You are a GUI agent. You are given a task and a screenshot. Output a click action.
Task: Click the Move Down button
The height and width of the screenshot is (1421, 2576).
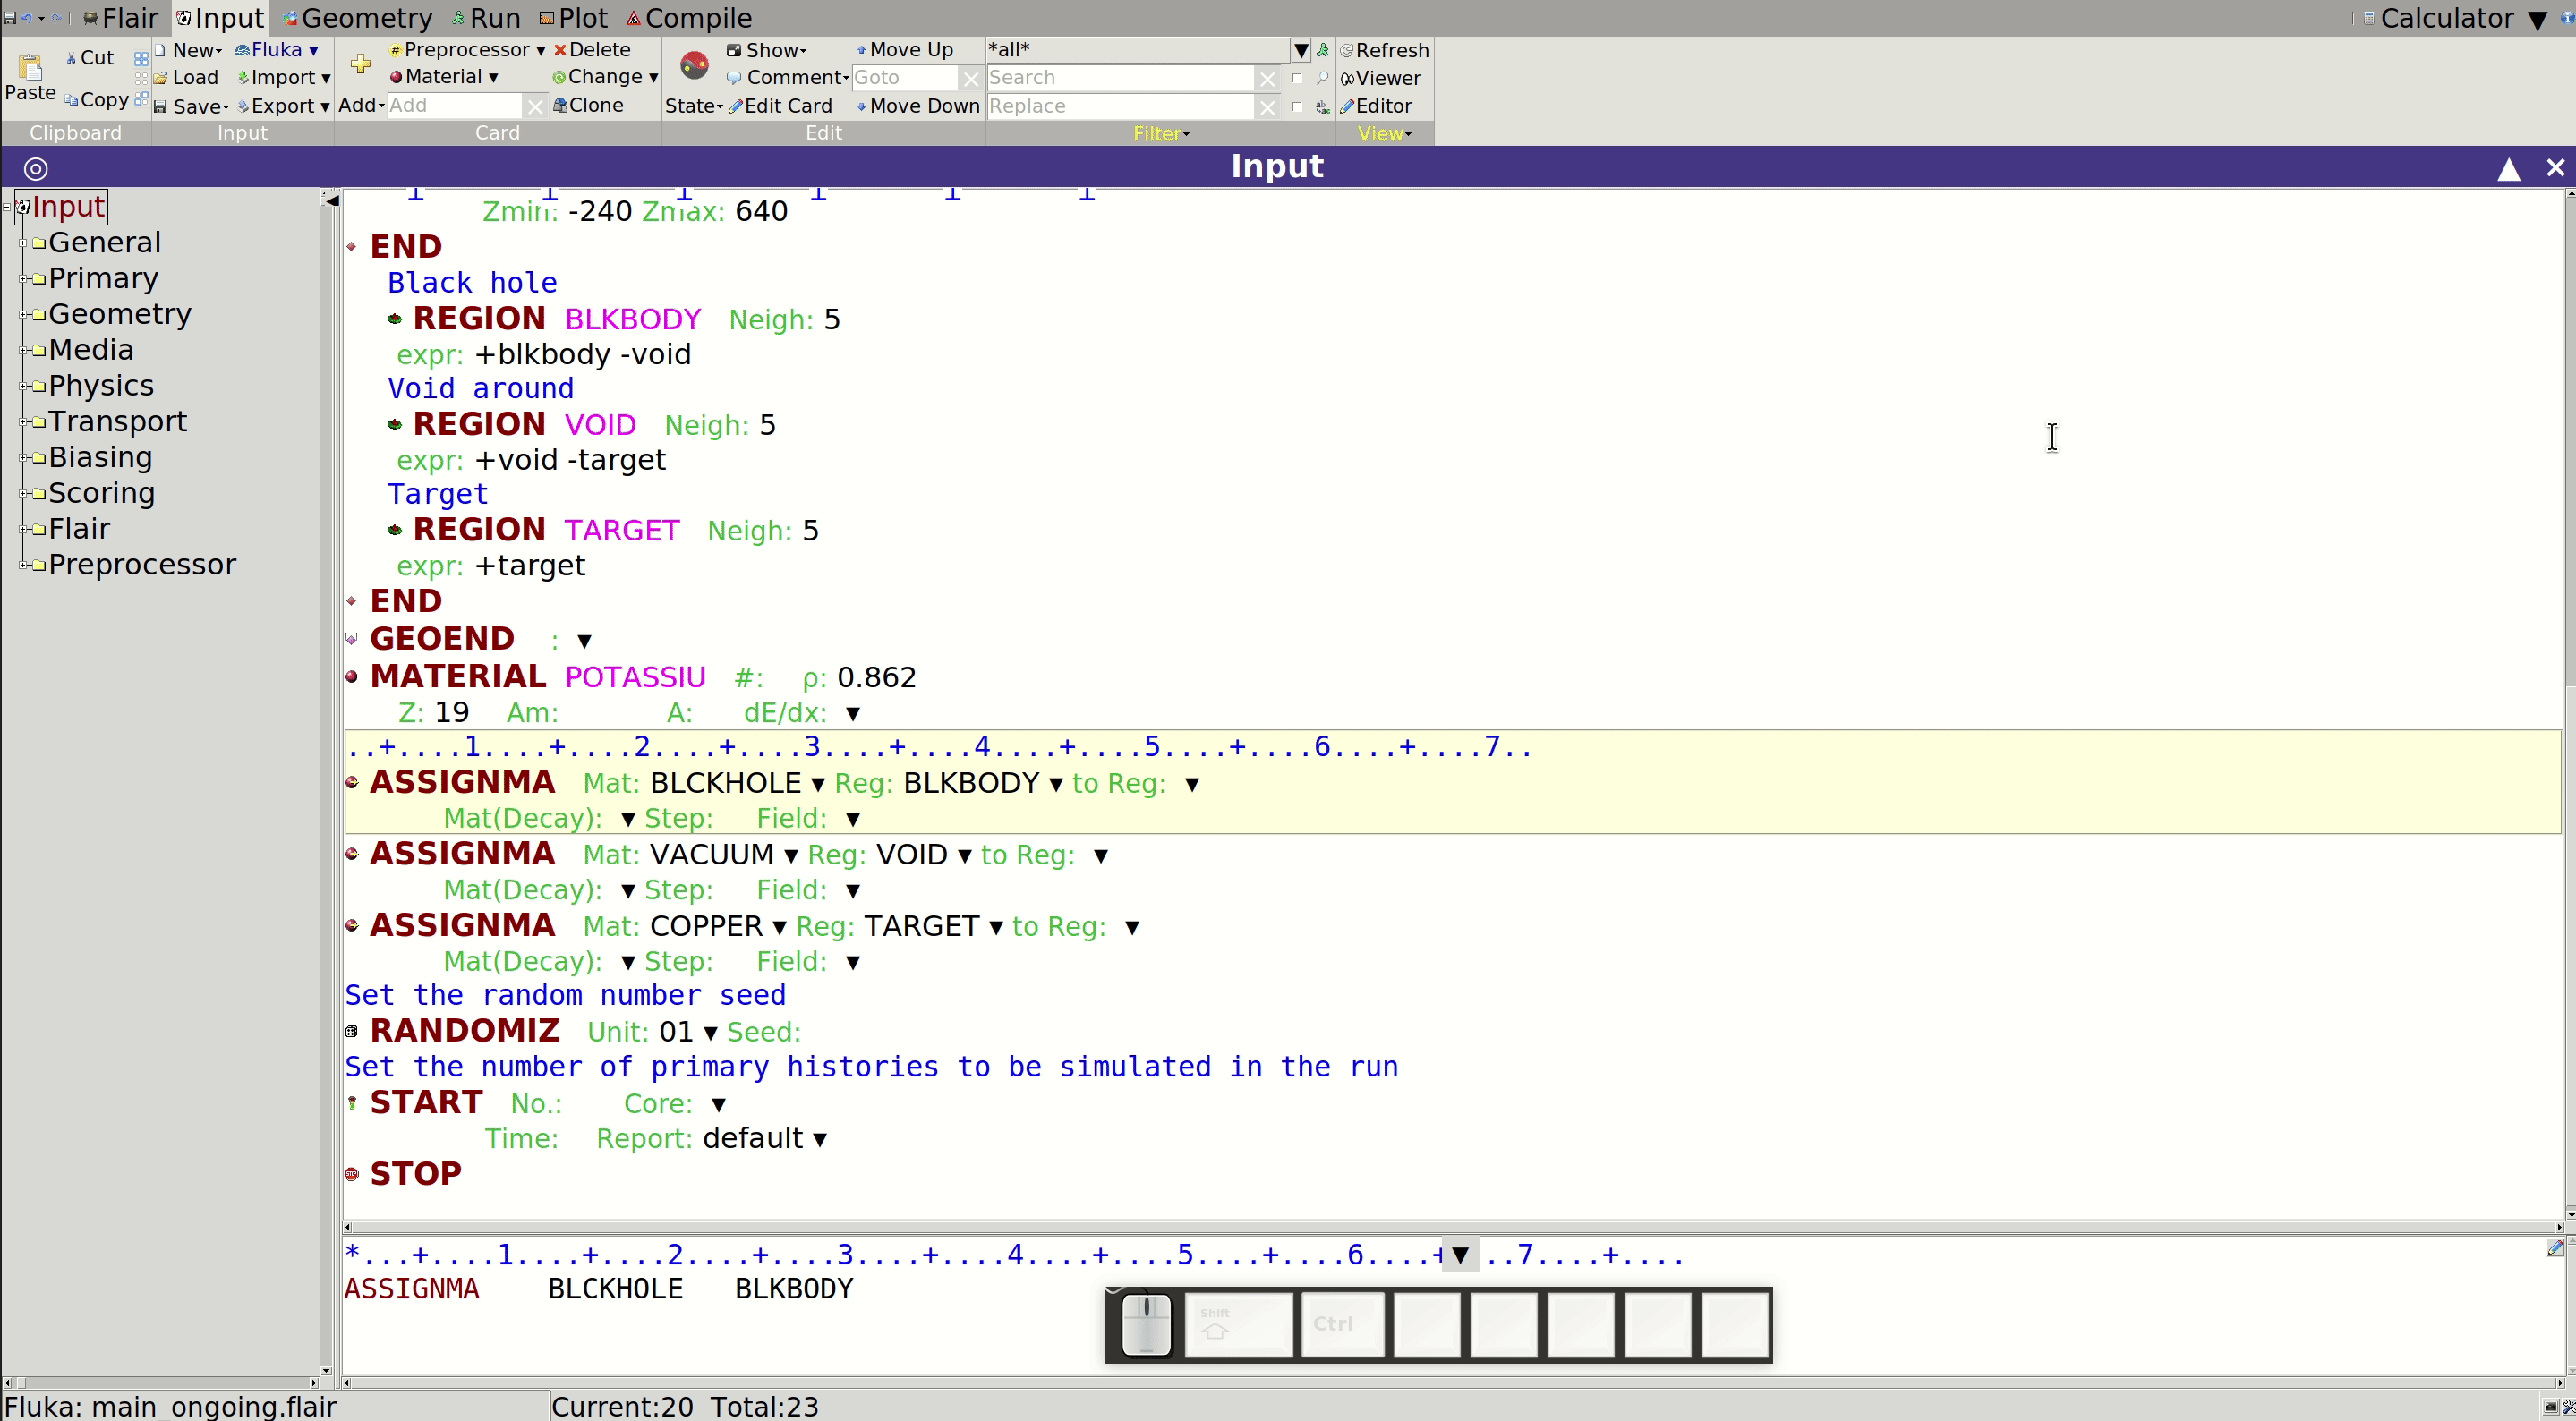(x=918, y=106)
